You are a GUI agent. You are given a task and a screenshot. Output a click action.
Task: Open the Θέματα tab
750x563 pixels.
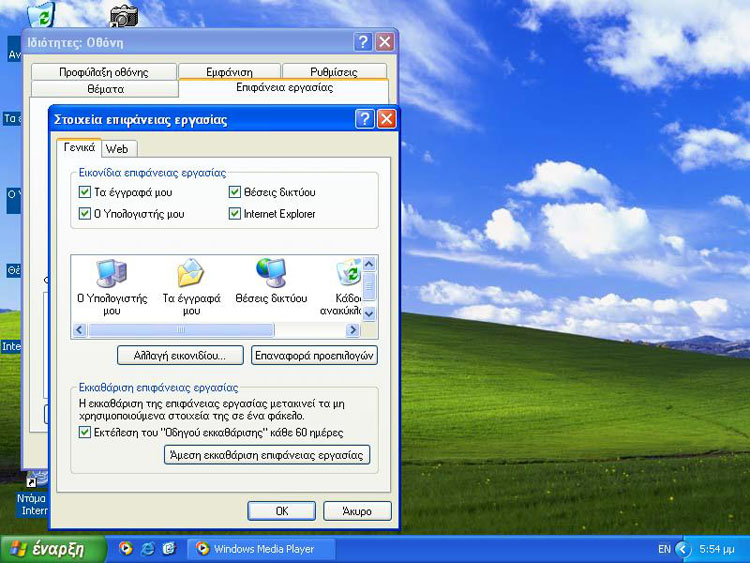(105, 89)
